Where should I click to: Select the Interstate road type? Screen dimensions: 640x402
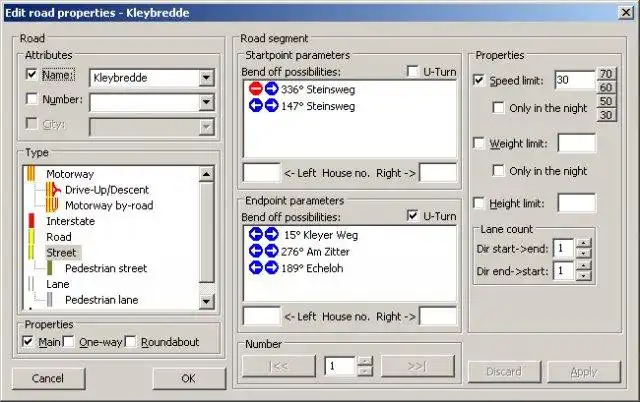click(71, 221)
